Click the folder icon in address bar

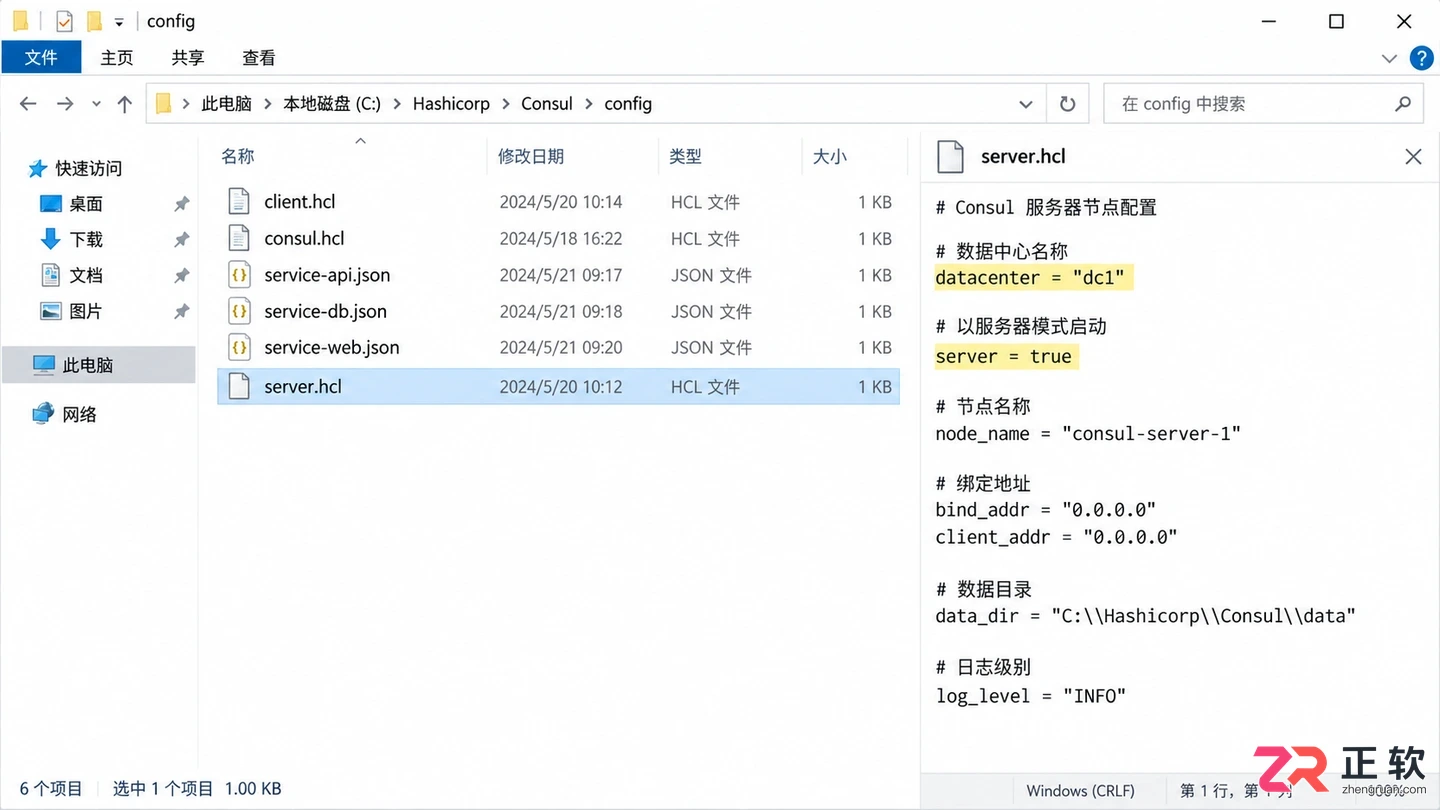coord(164,104)
